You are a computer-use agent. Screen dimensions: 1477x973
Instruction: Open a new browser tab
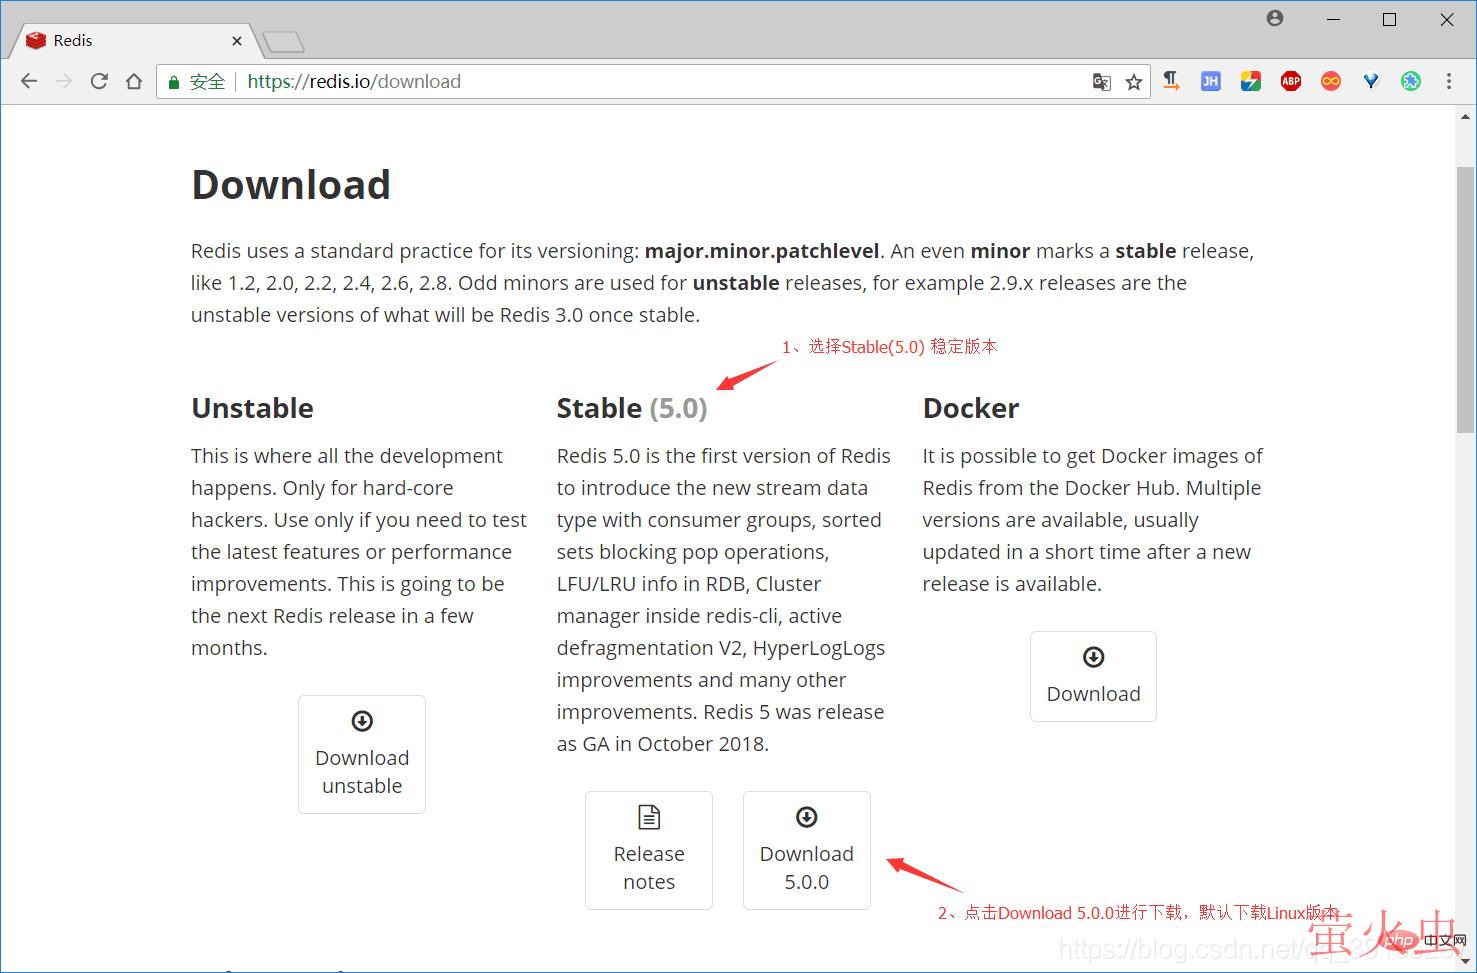(x=283, y=42)
